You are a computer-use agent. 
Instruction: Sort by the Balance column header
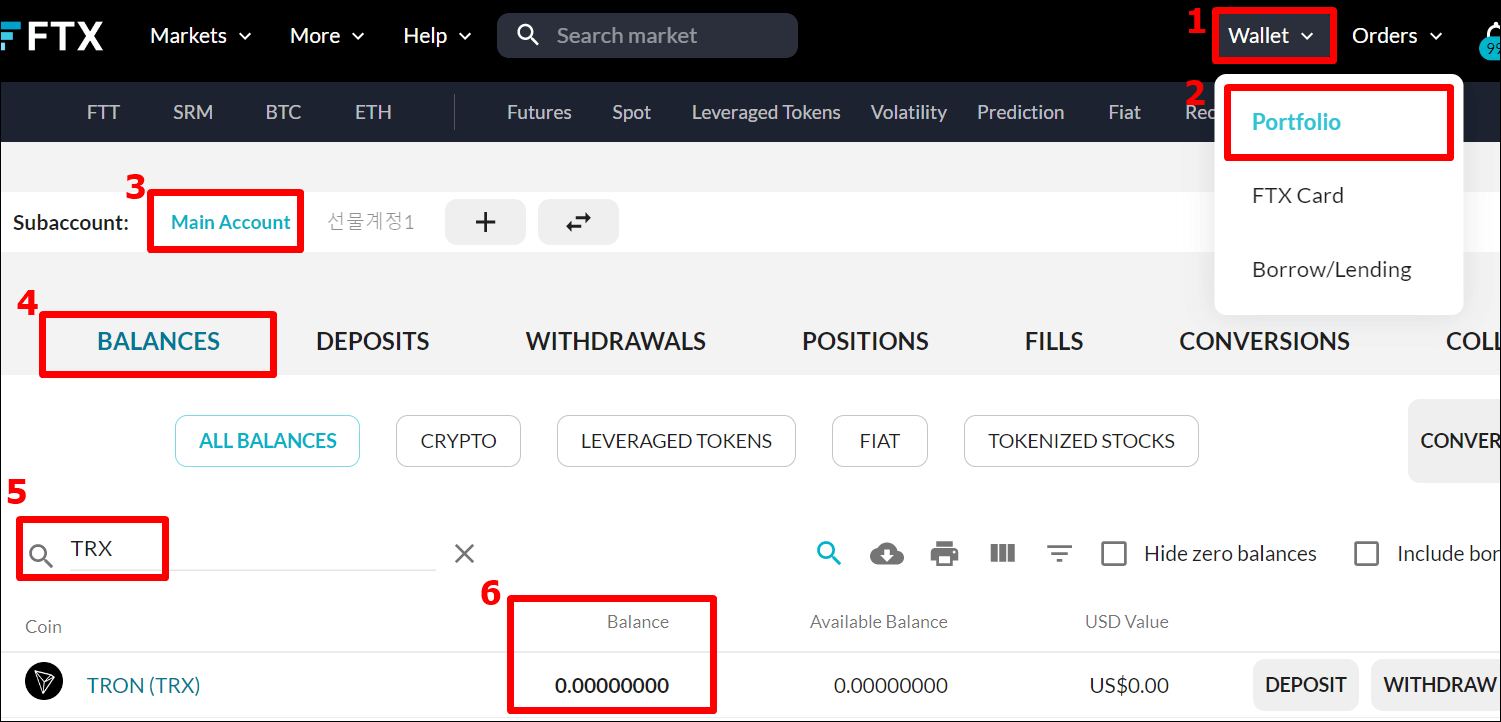click(x=638, y=622)
